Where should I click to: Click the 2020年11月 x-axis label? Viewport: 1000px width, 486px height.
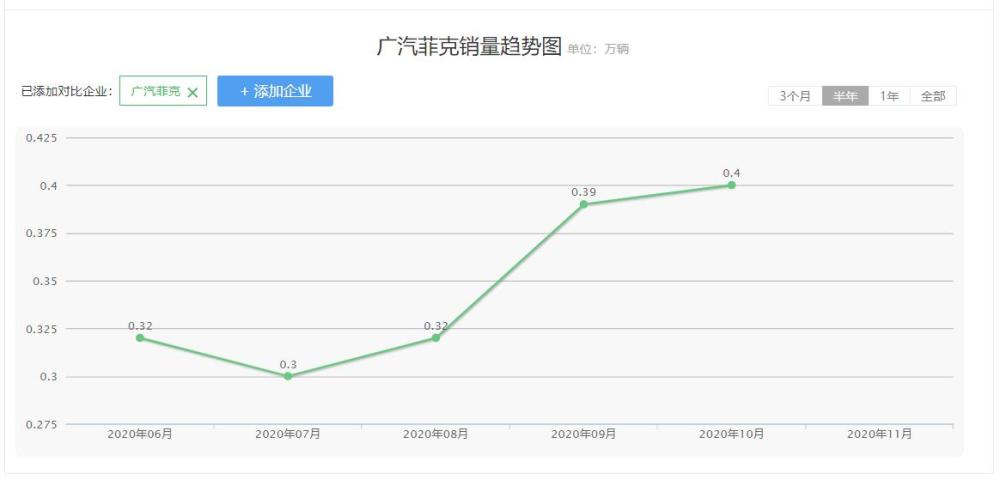[879, 435]
